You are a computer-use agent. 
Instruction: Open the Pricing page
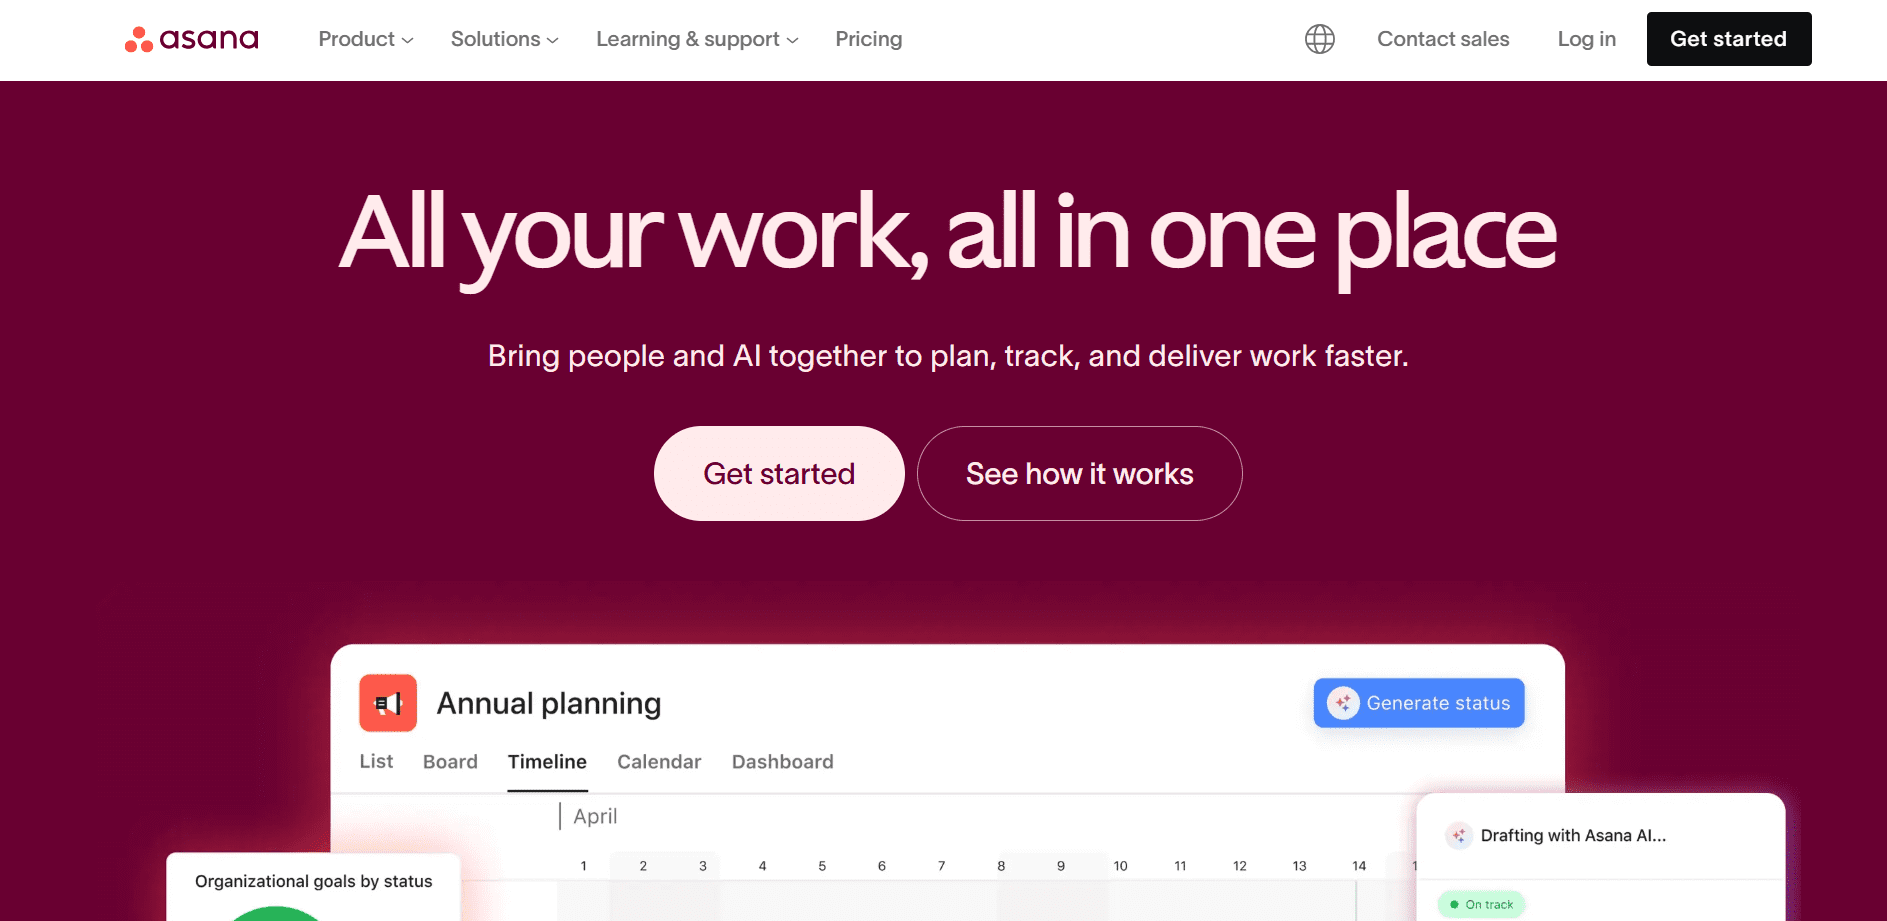868,39
